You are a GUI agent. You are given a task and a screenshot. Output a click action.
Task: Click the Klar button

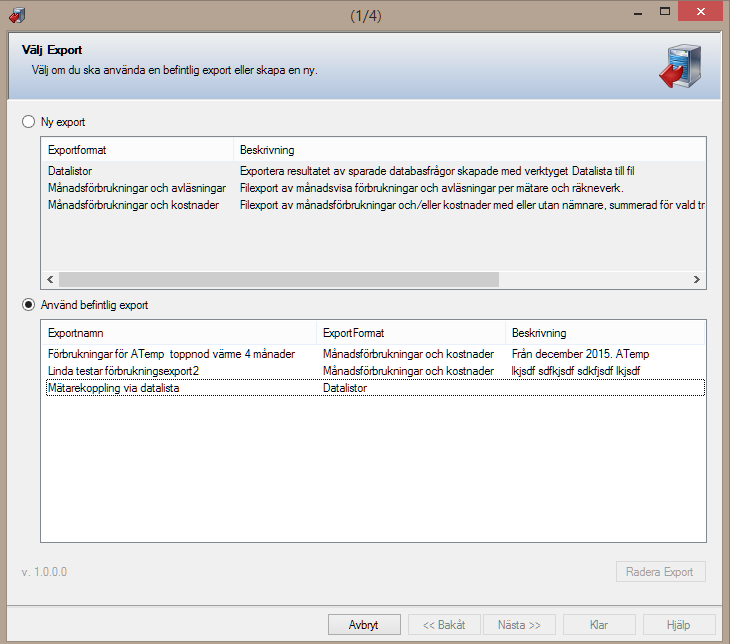pos(599,624)
